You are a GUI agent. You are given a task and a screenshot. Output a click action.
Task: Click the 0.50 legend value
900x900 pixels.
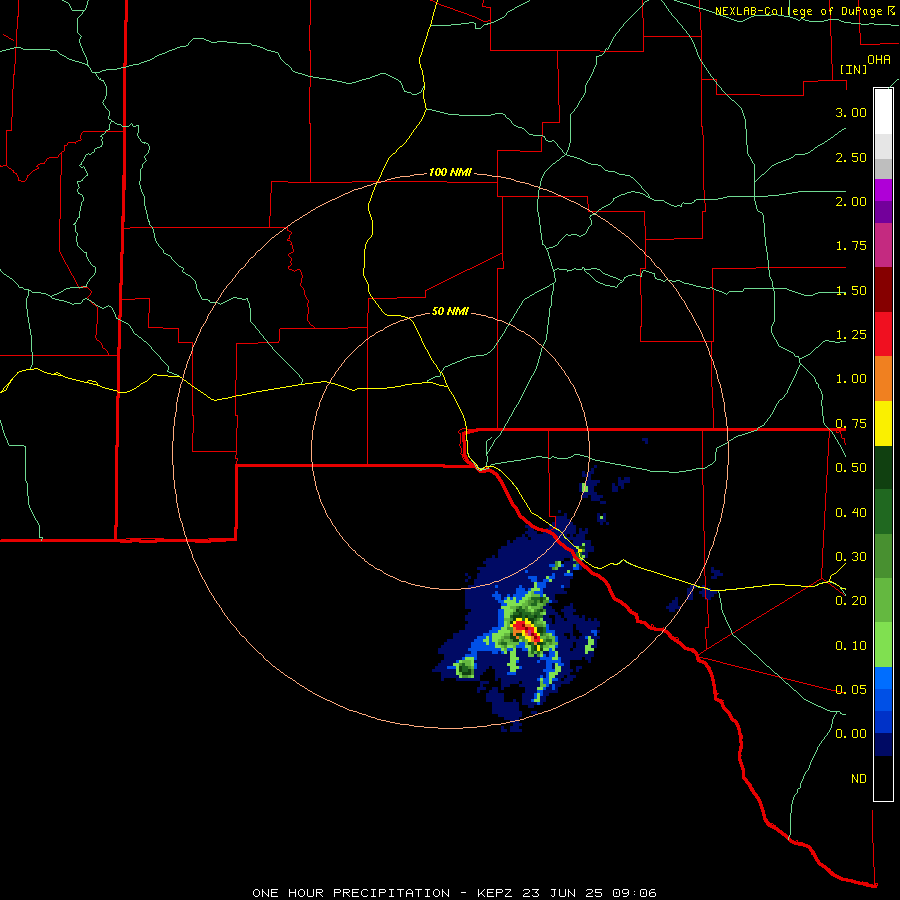[851, 468]
